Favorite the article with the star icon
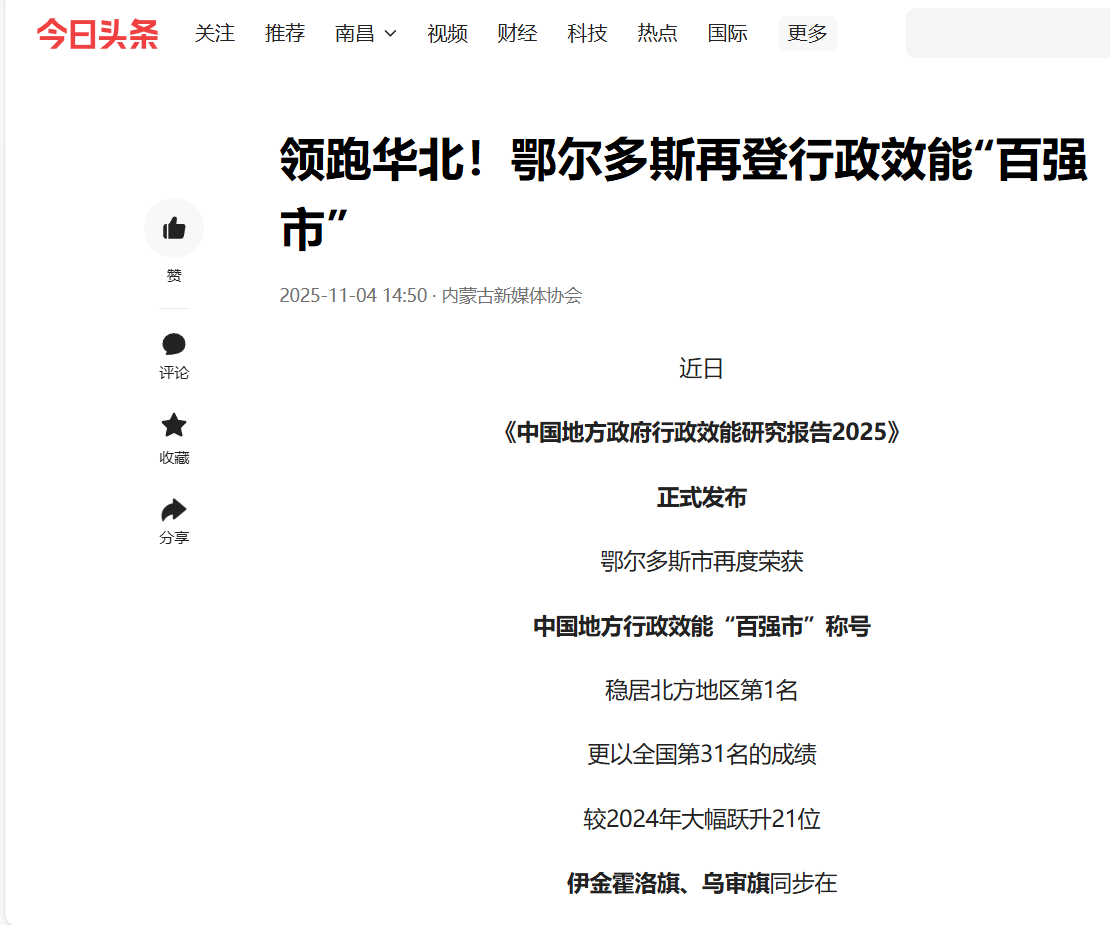The image size is (1110, 925). (x=174, y=426)
